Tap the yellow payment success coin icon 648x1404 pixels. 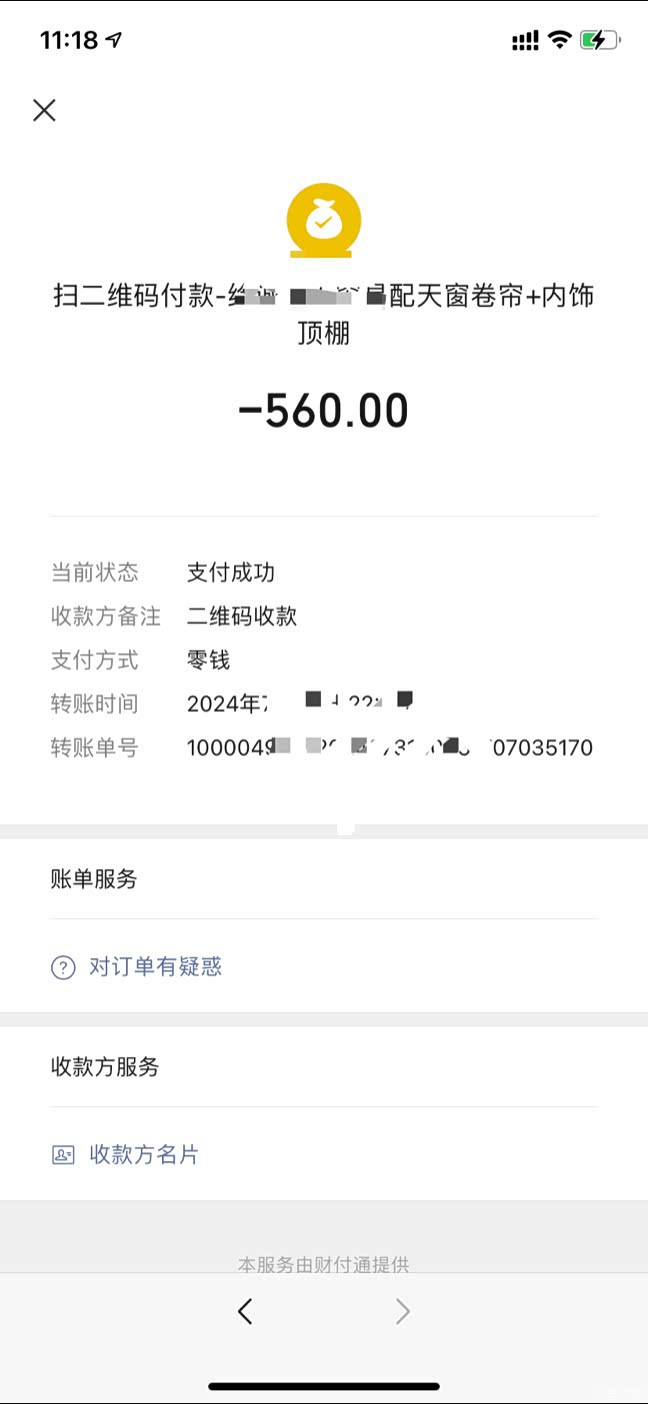click(323, 221)
